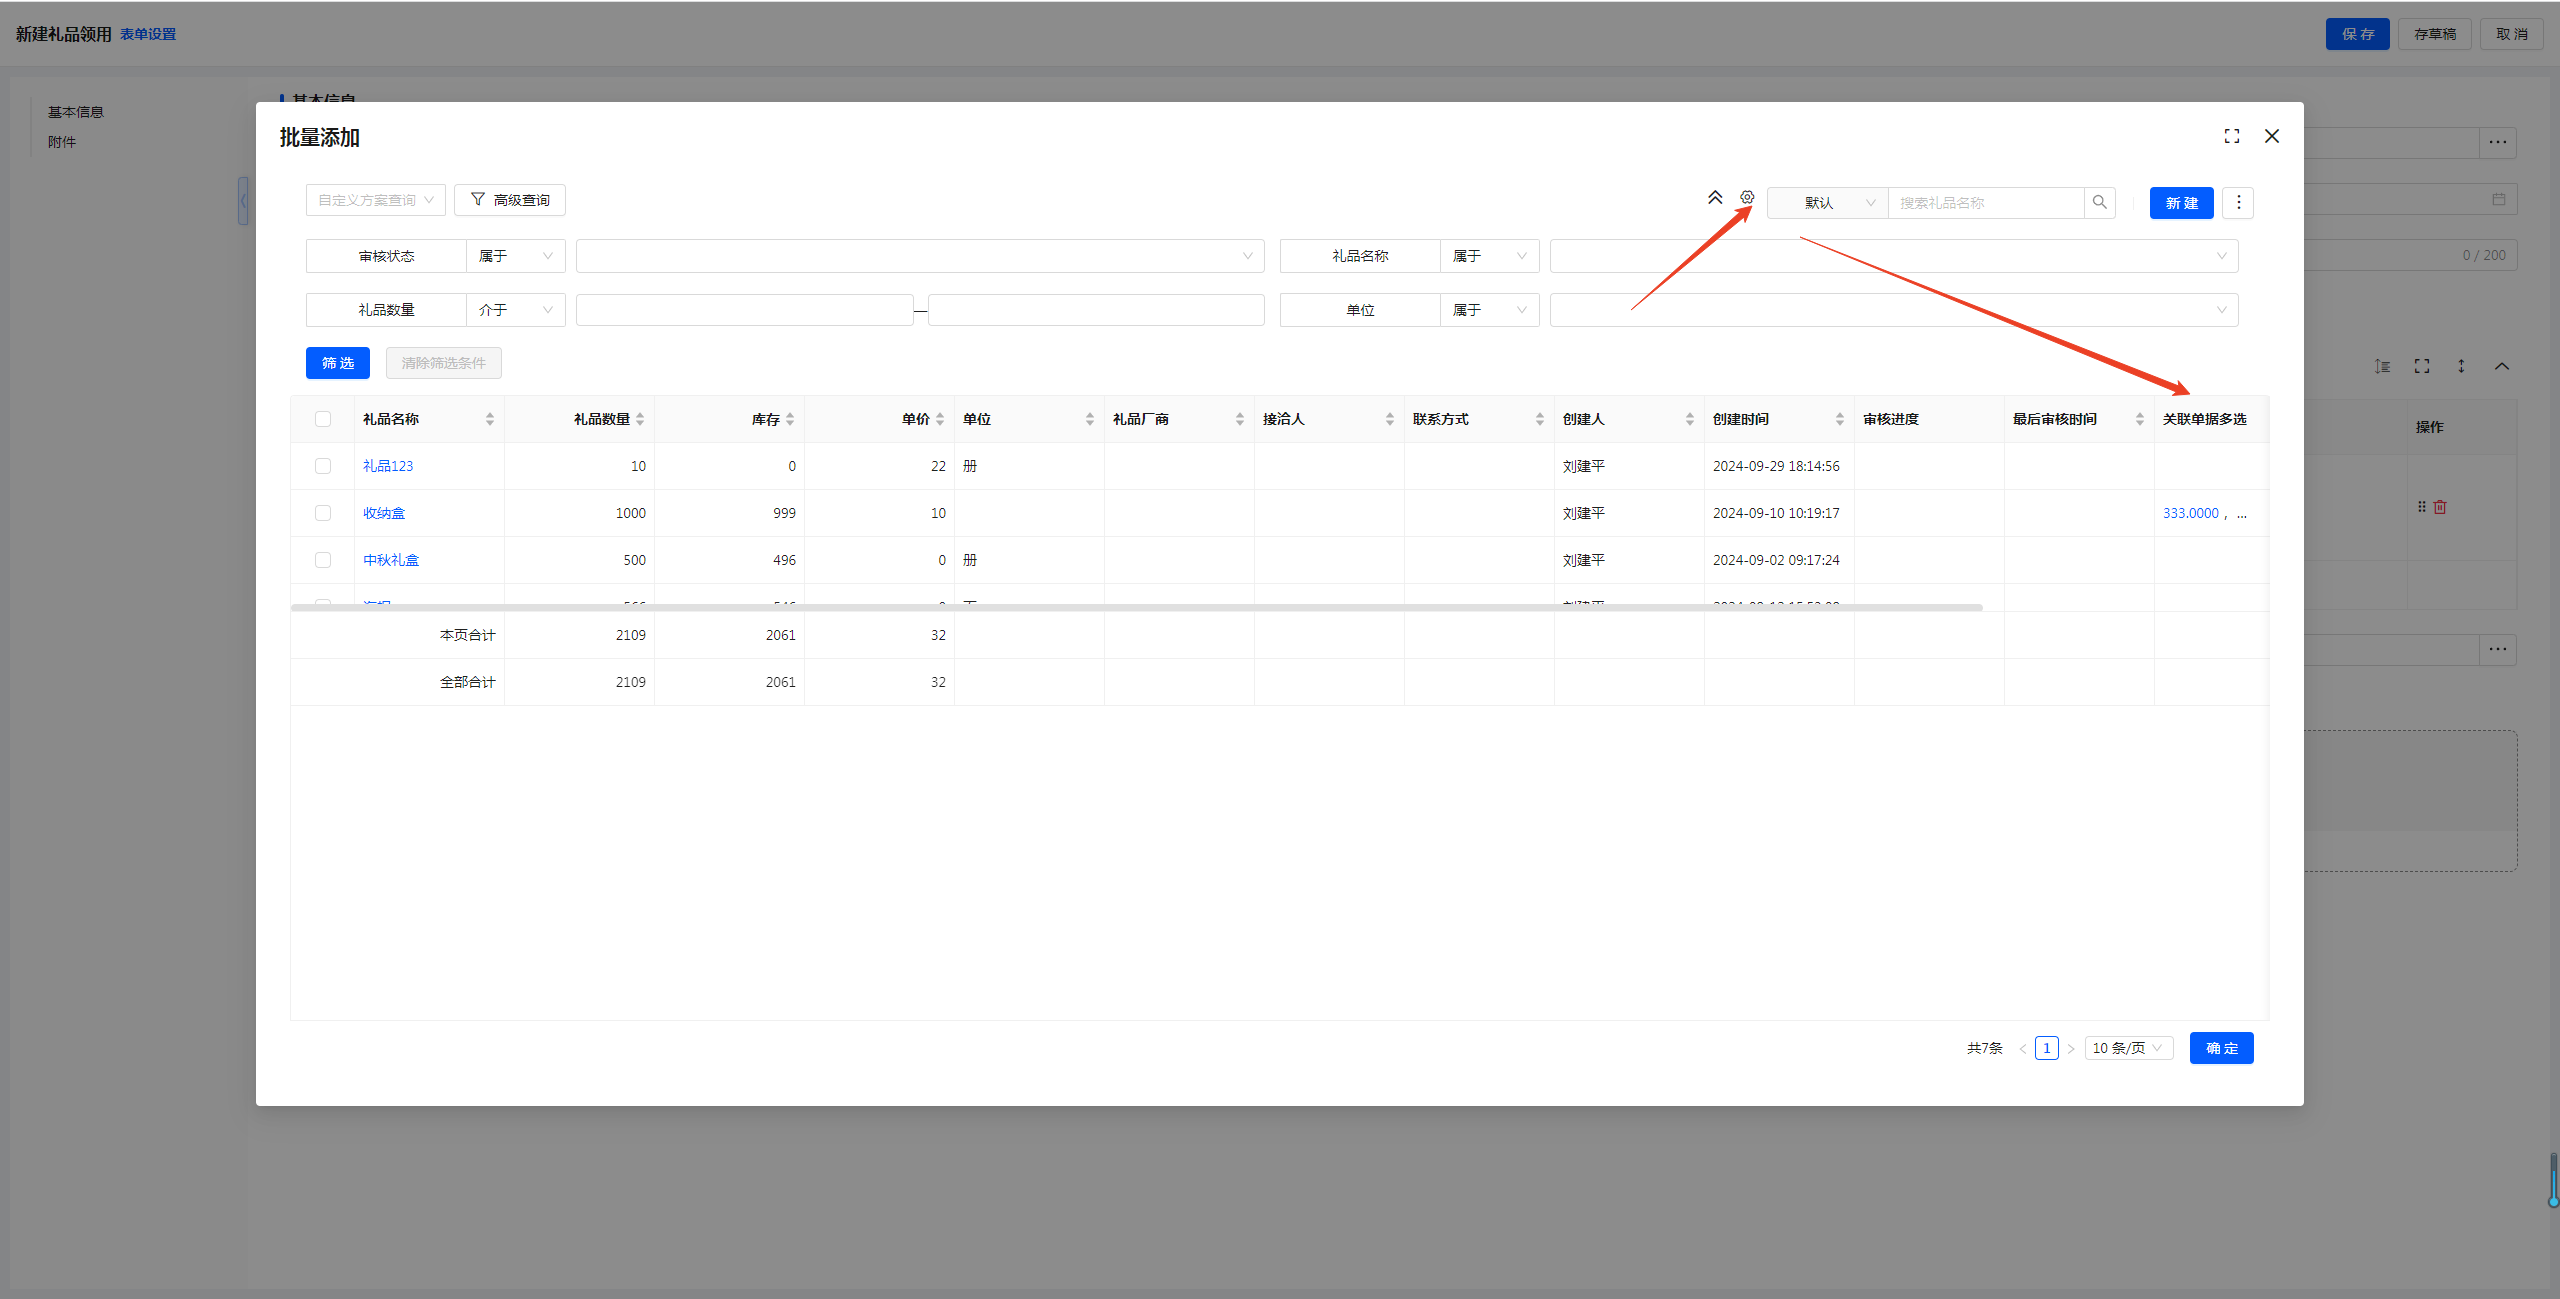
Task: Click the vertical expand arrows icon in background
Action: point(2461,366)
